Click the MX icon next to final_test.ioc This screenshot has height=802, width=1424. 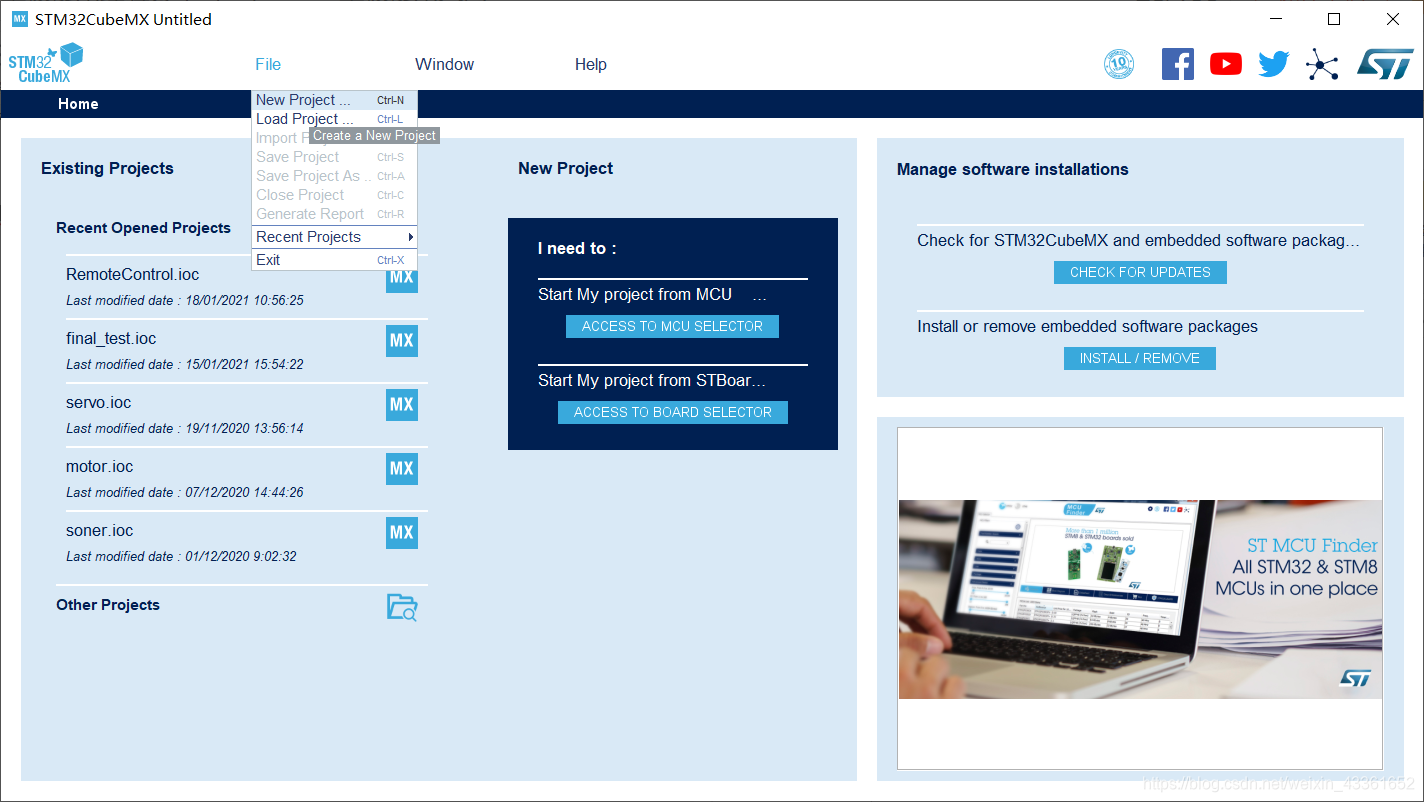(402, 341)
